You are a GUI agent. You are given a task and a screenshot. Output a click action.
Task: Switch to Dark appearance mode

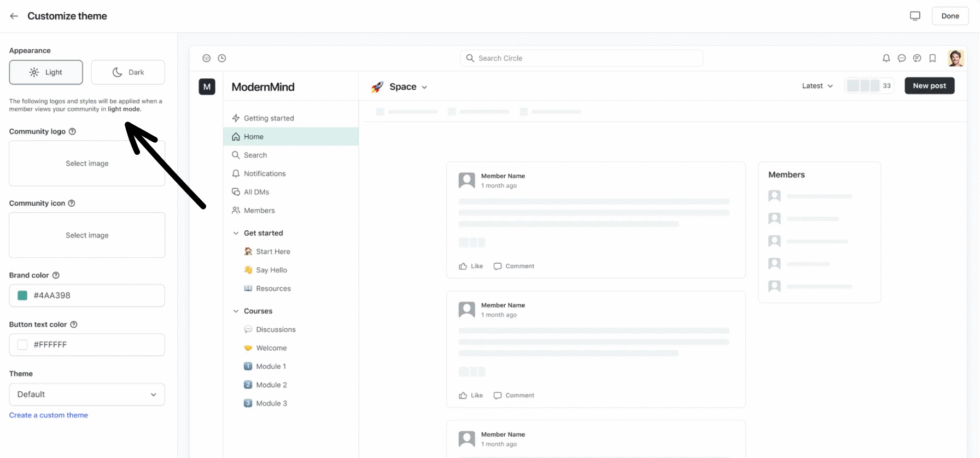point(128,72)
